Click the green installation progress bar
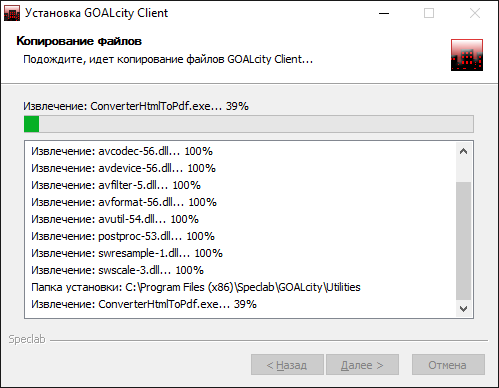Screen dimensions: 499x388 pos(249,124)
